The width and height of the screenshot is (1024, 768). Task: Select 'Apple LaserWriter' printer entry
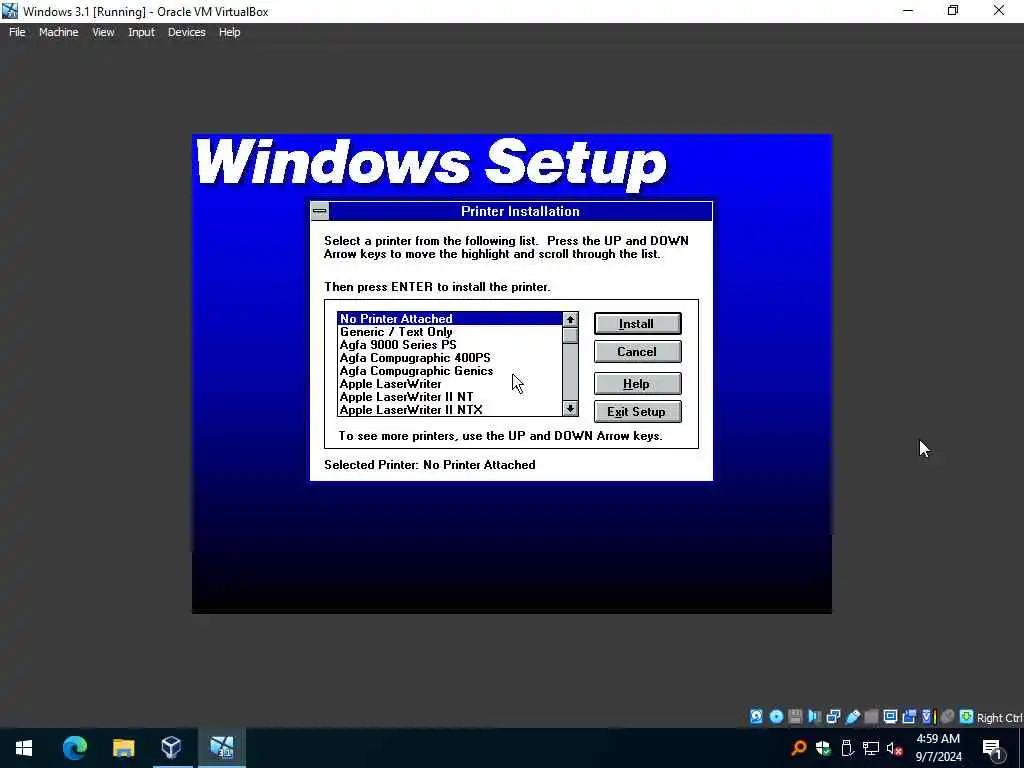pos(449,384)
